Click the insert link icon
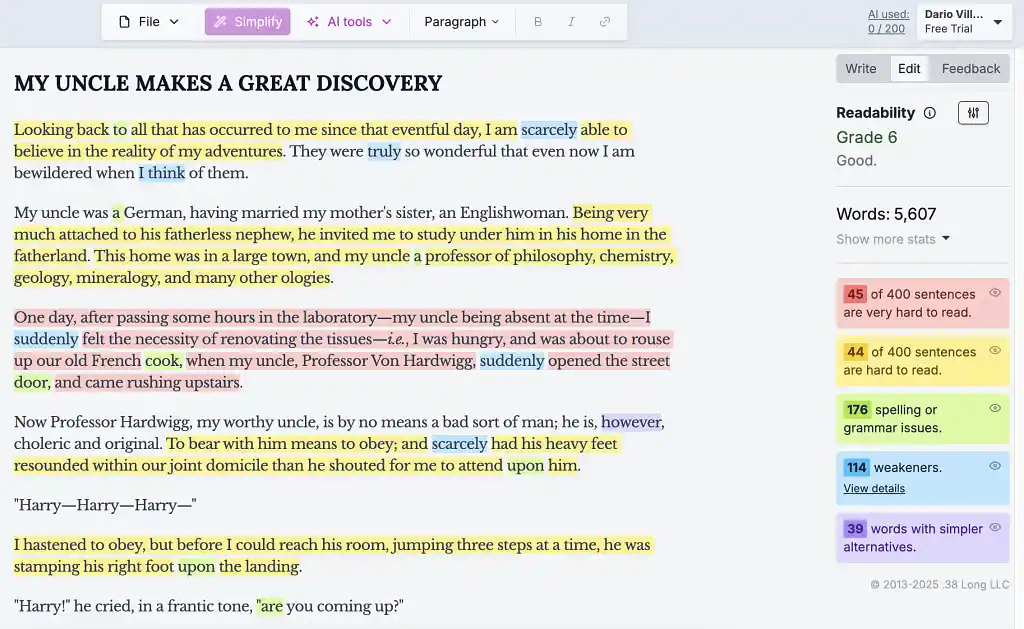This screenshot has width=1024, height=629. tap(604, 21)
